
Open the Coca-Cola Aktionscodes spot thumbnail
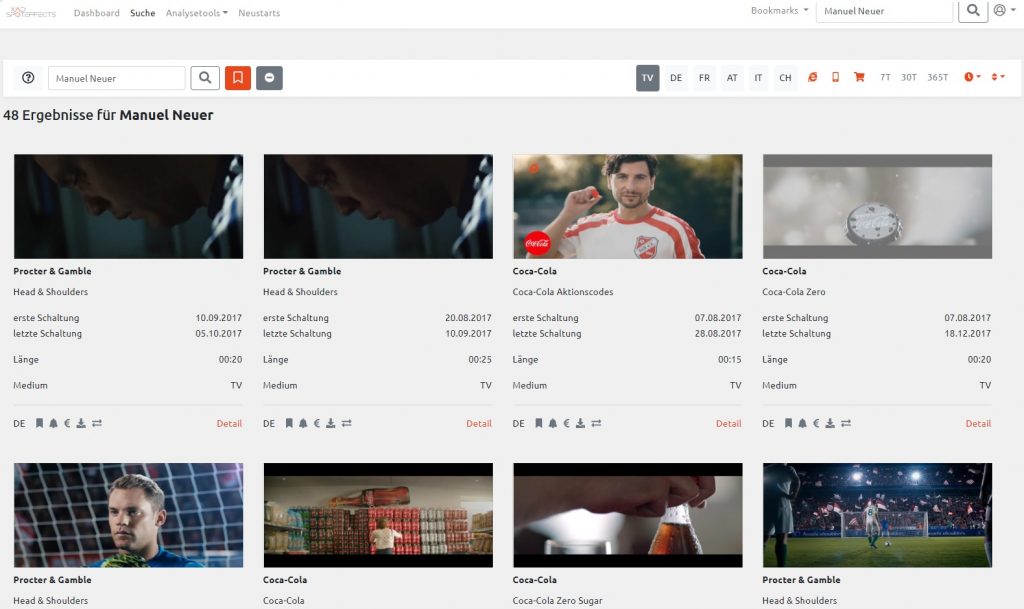(x=628, y=206)
